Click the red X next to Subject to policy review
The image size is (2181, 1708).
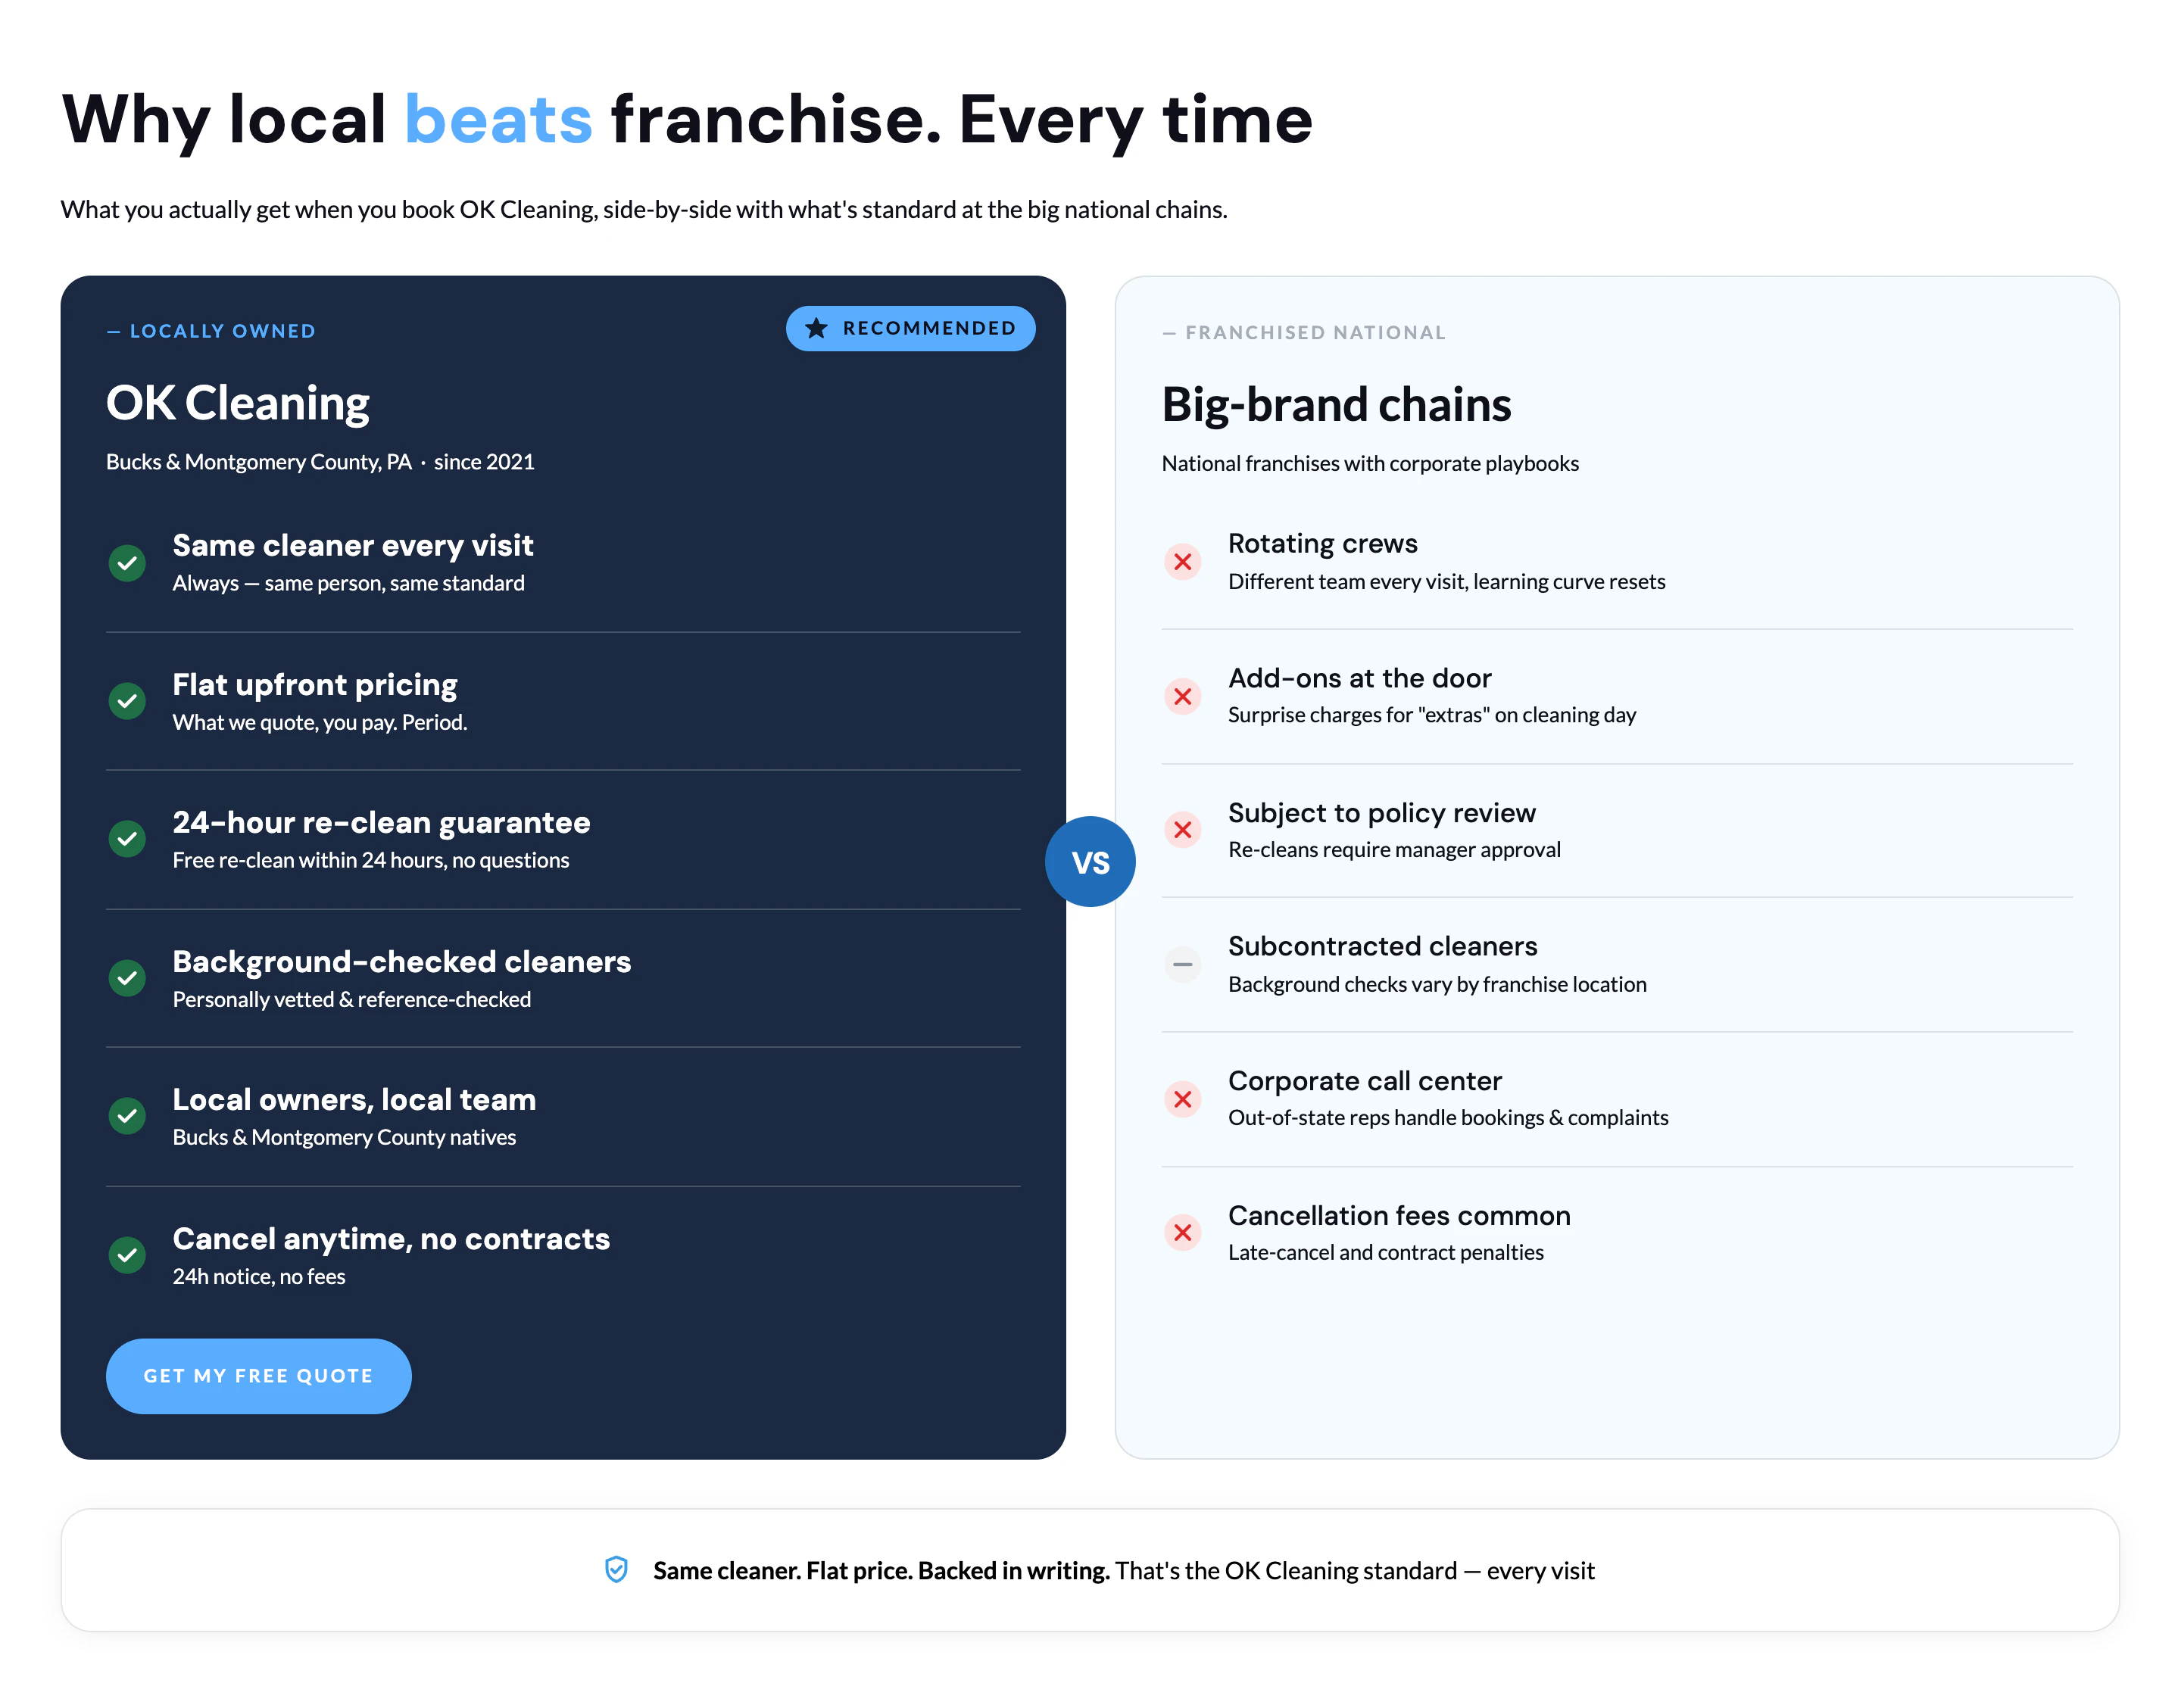coord(1182,830)
